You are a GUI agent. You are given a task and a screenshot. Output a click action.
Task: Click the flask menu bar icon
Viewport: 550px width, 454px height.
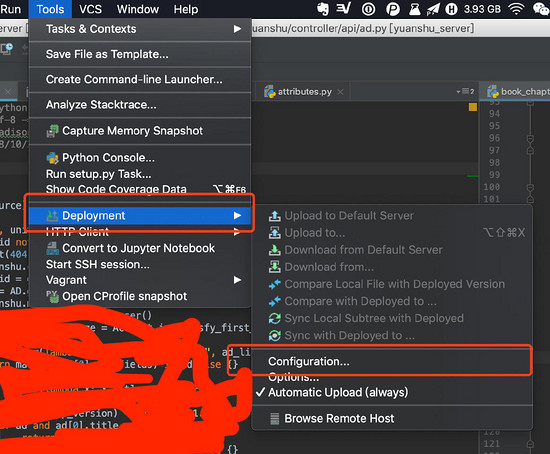[415, 9]
